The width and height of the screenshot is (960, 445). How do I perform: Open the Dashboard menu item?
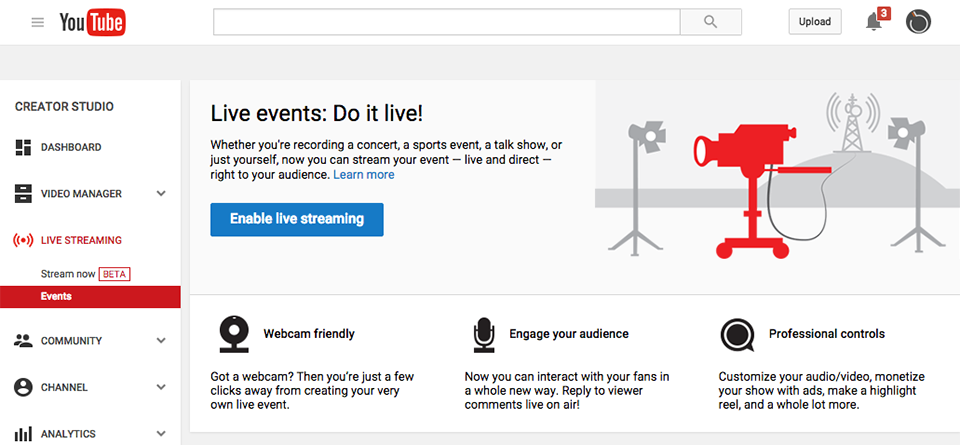coord(71,148)
